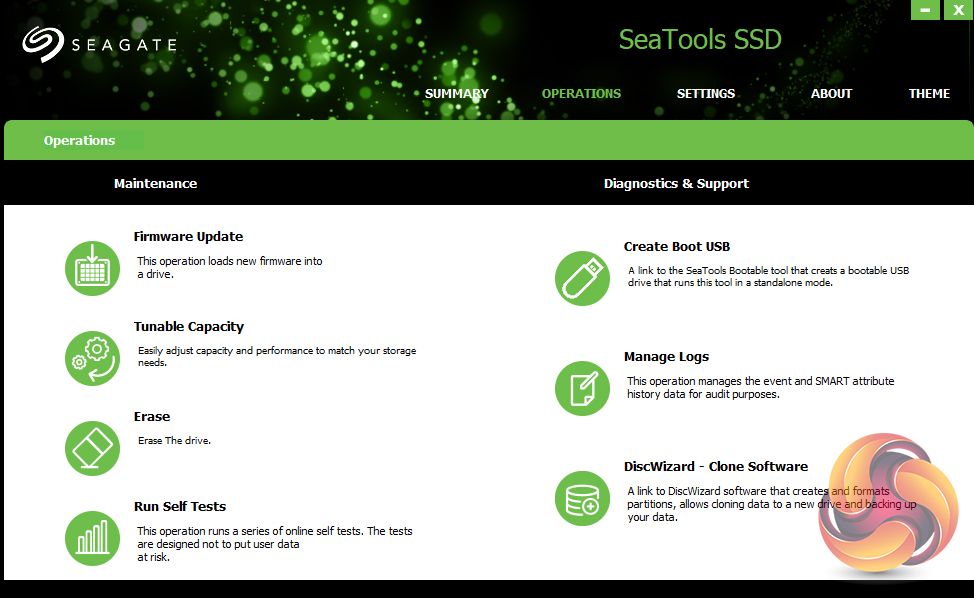Click the green Operations section label
This screenshot has width=974, height=598.
click(80, 141)
